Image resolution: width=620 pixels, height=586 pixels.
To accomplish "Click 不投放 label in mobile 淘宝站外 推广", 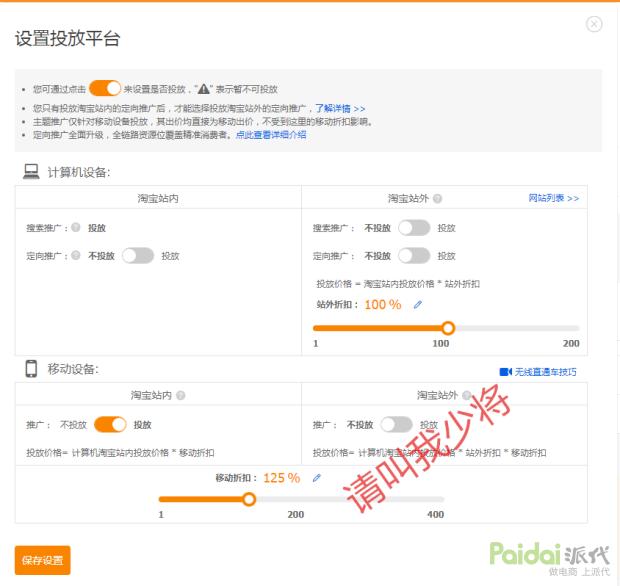I will pyautogui.click(x=360, y=425).
